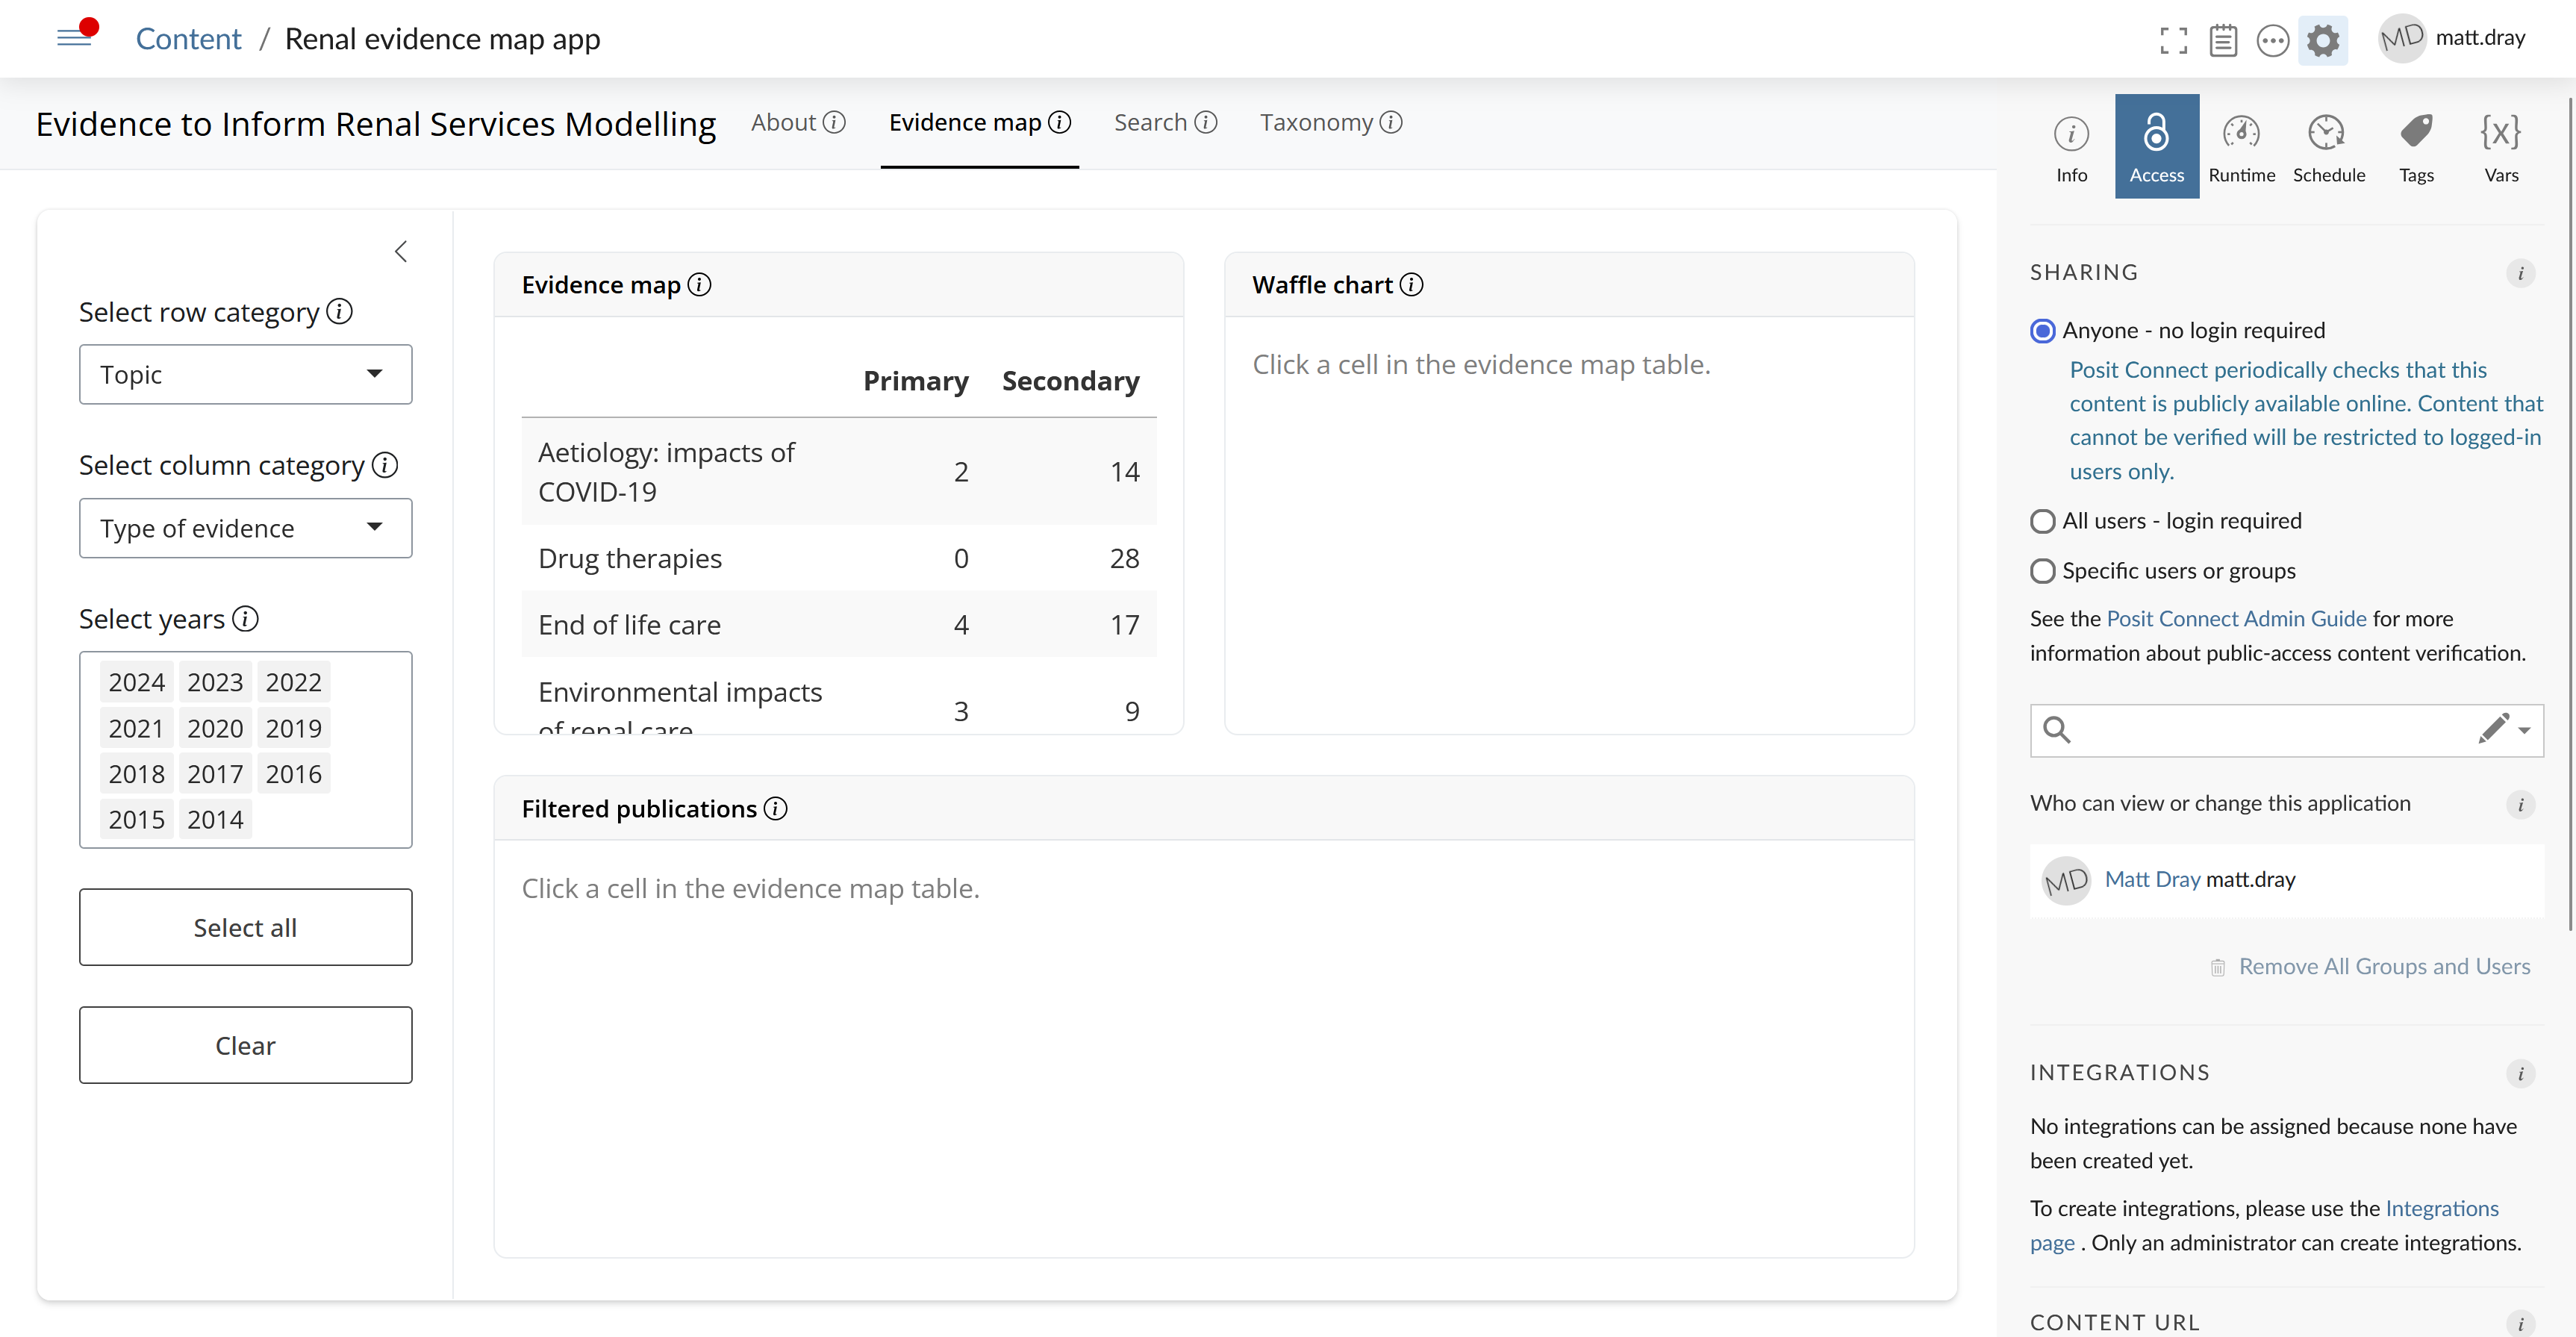Select the Anyone - no login required option

click(2042, 330)
